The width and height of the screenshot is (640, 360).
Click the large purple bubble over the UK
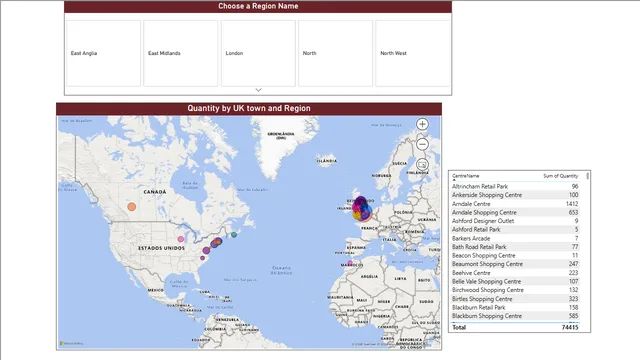click(x=360, y=202)
